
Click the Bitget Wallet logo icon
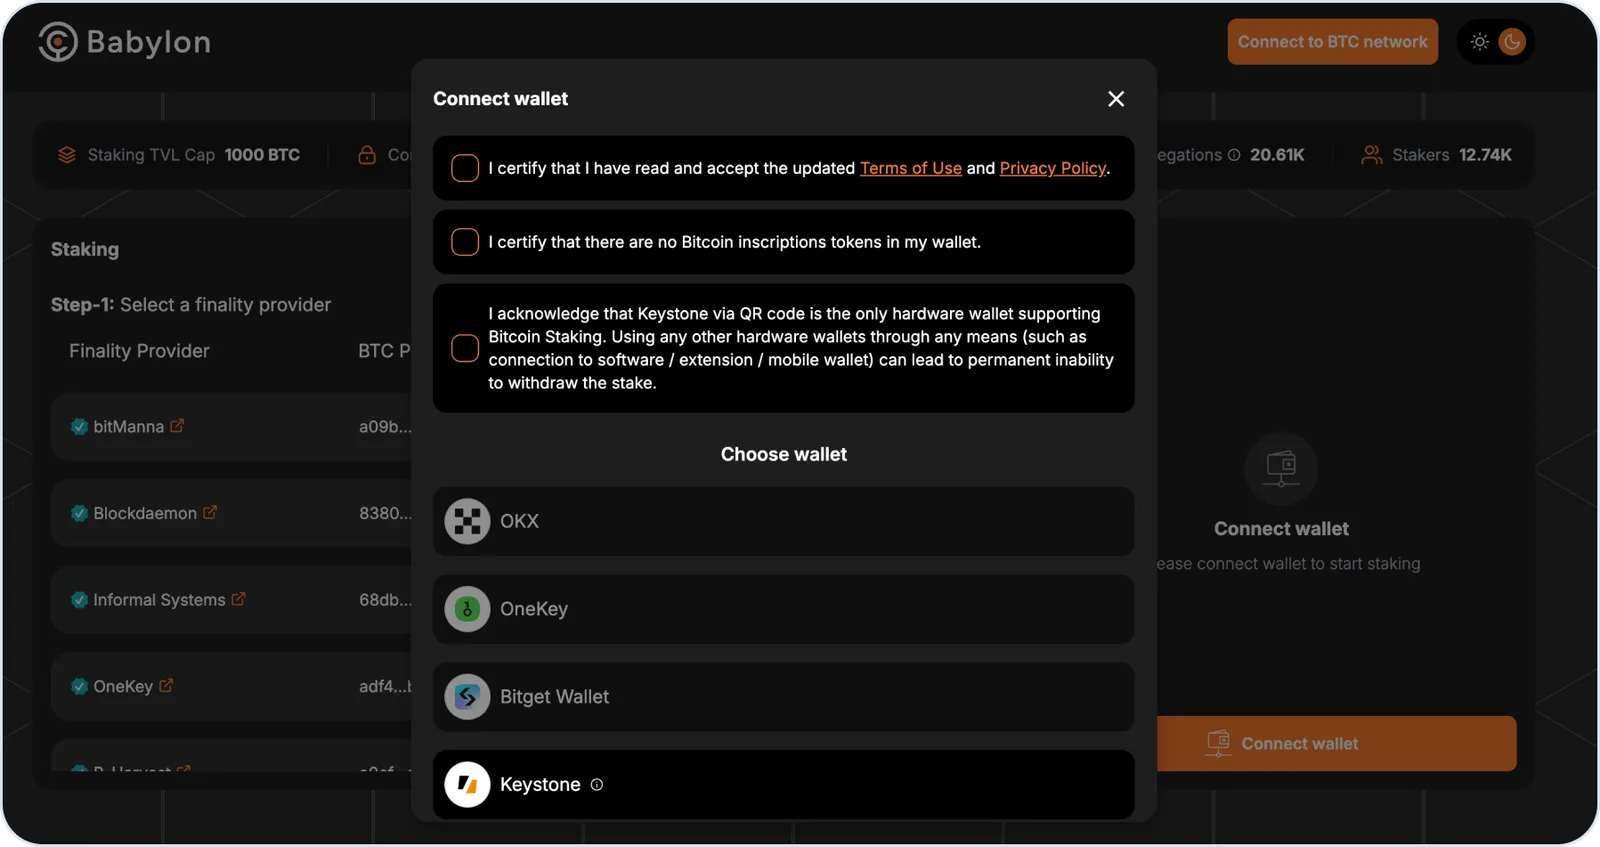pos(467,697)
